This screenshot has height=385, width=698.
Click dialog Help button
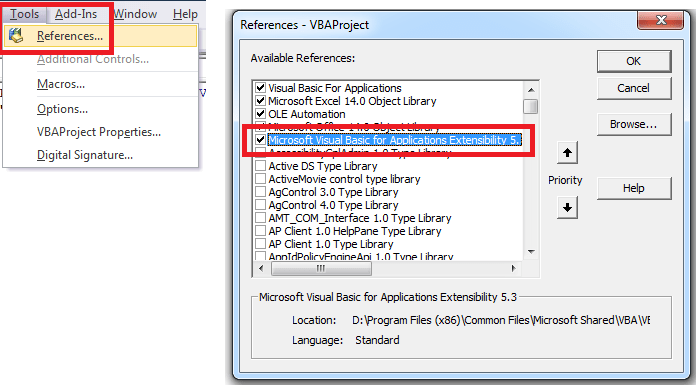coord(633,188)
